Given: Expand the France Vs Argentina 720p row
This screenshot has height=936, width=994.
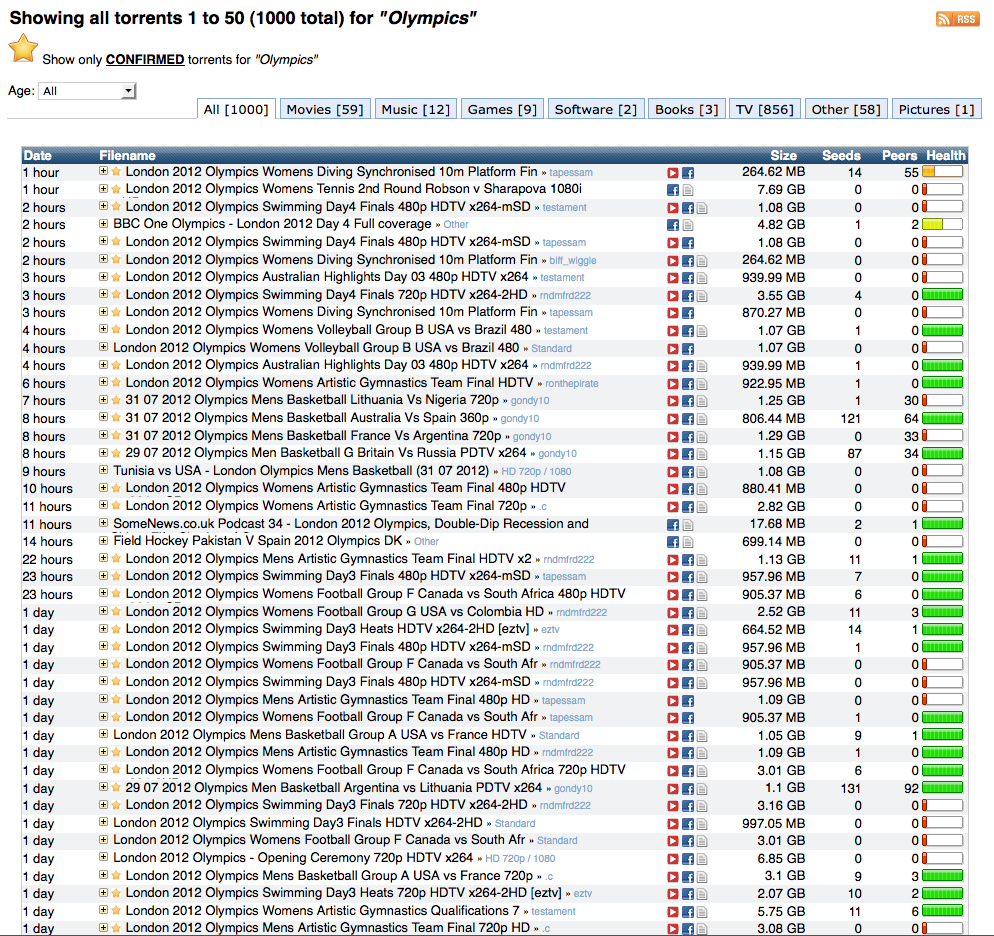Looking at the screenshot, I should click(103, 435).
